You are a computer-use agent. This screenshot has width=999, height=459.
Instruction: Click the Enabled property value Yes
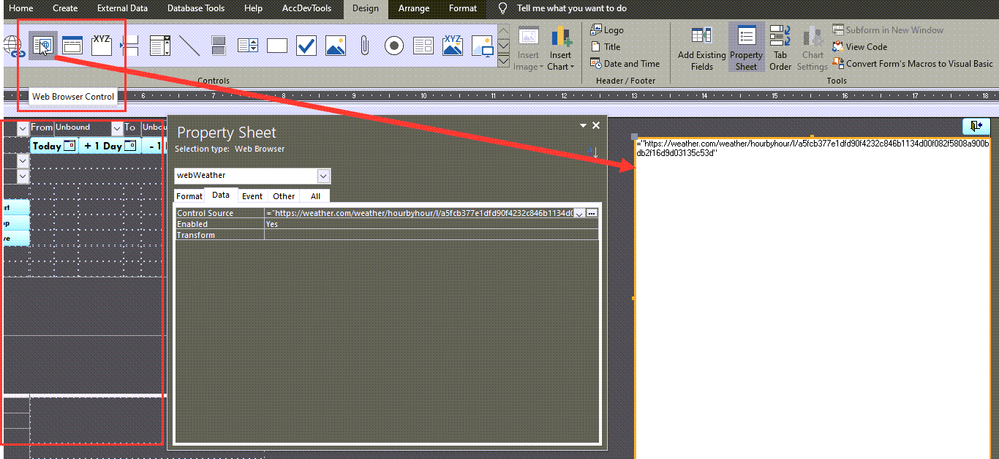431,224
